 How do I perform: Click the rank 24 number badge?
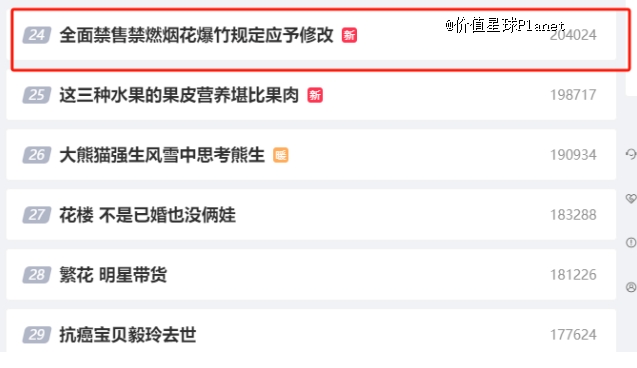tap(37, 35)
